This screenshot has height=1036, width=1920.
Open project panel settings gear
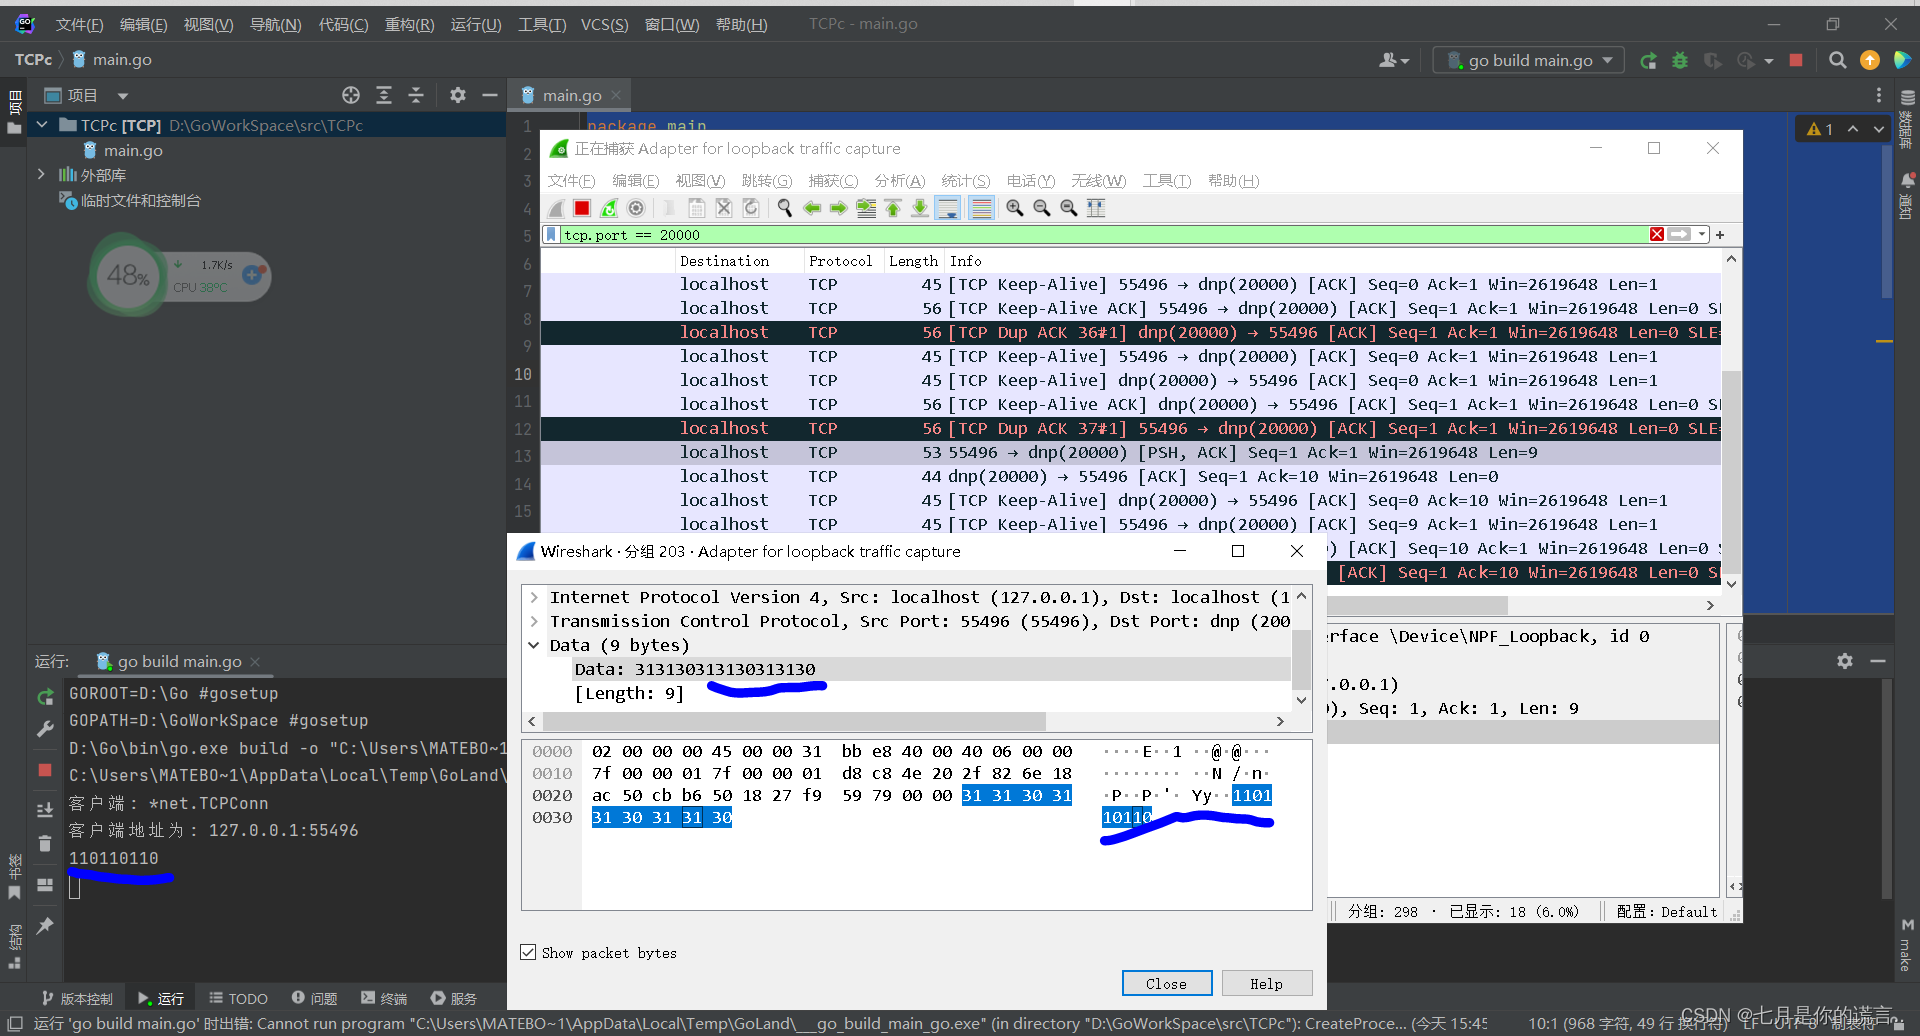(x=458, y=95)
